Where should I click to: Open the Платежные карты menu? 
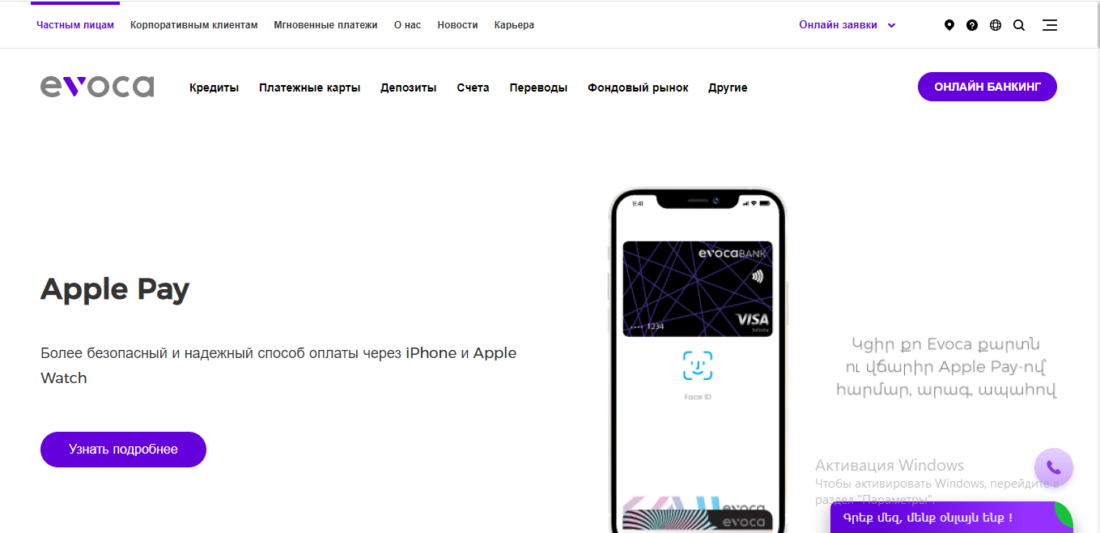(x=309, y=88)
